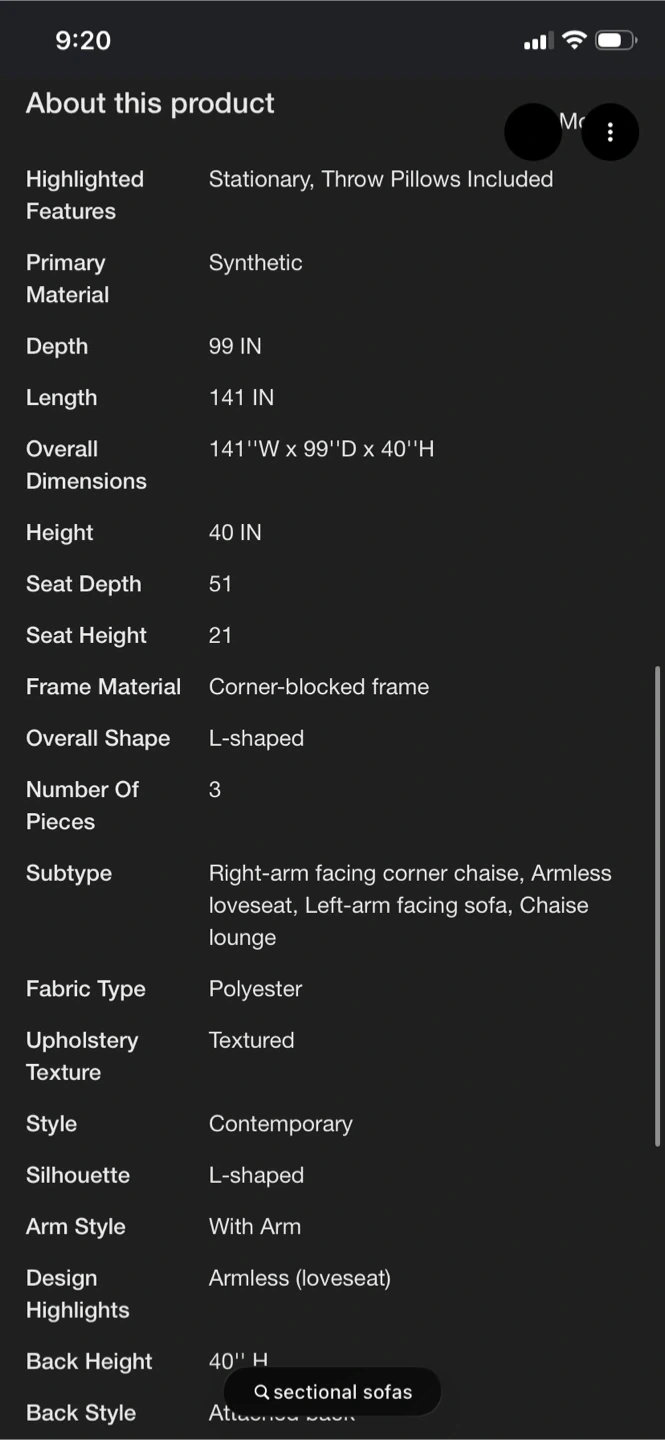Tap the Subtype description text
This screenshot has width=665, height=1440.
[x=410, y=905]
